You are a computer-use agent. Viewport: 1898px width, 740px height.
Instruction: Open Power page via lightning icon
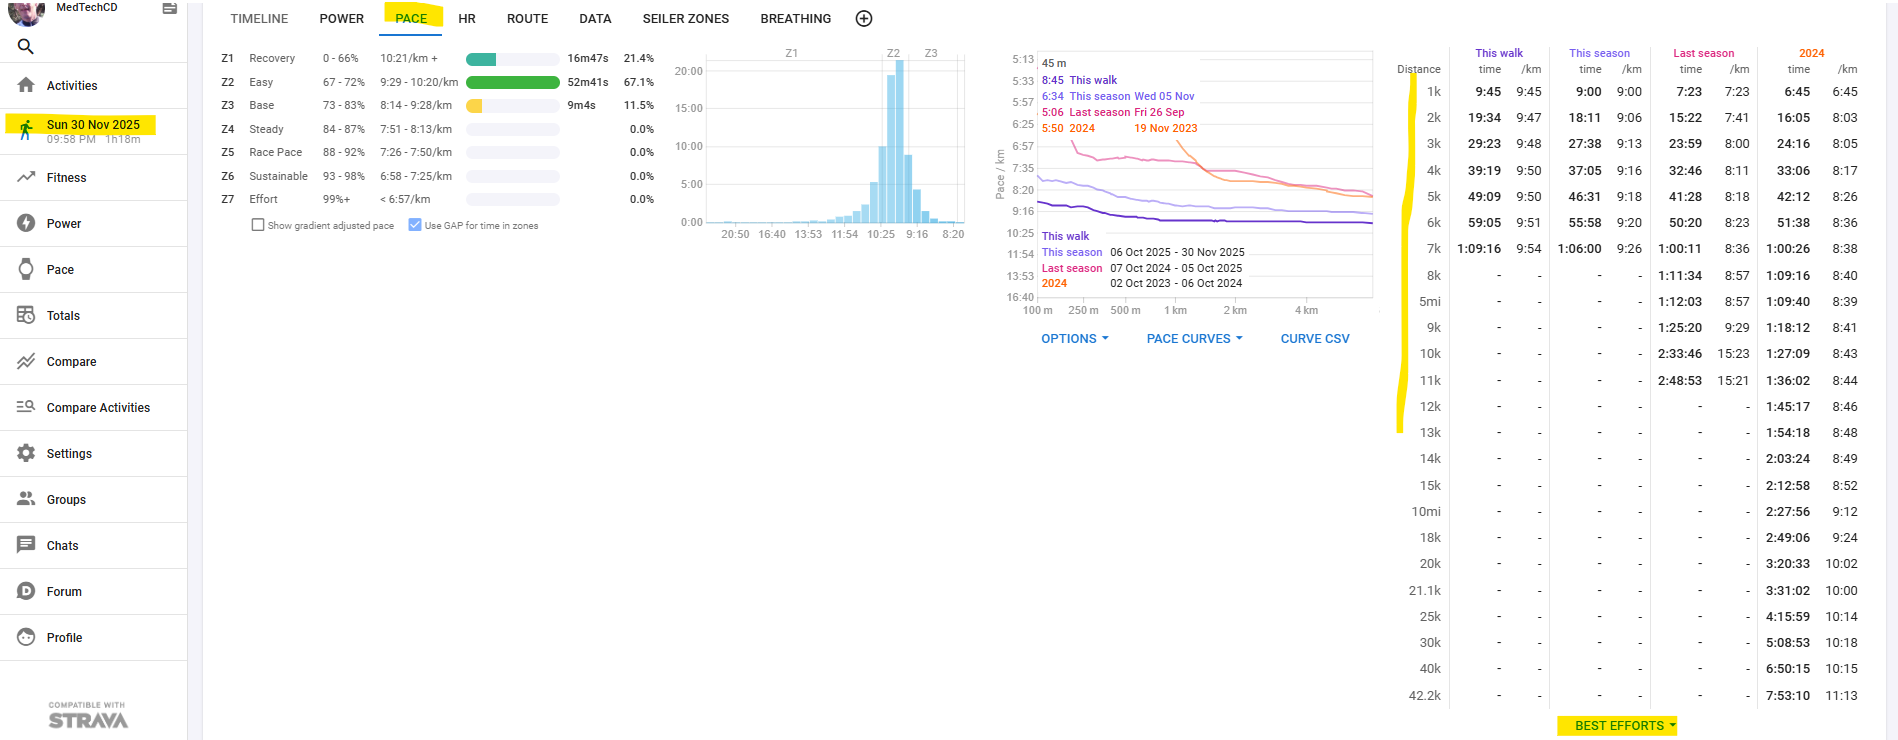coord(26,223)
